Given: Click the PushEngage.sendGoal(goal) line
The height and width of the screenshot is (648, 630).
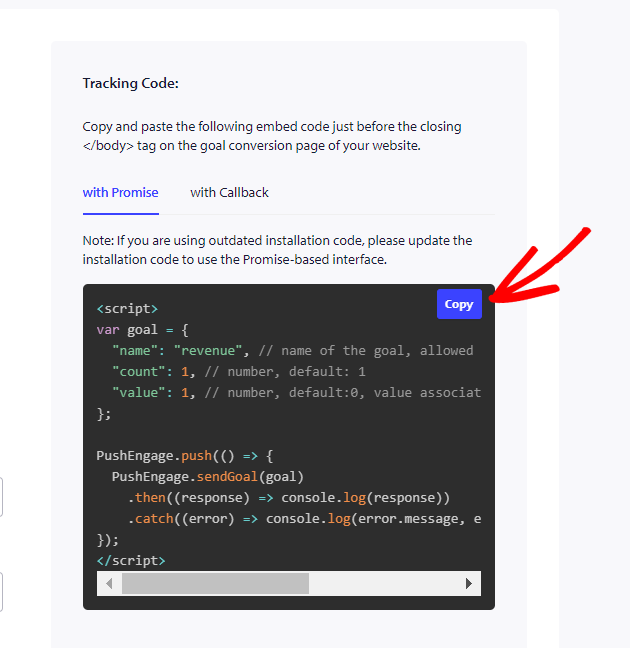Looking at the screenshot, I should click(x=208, y=477).
